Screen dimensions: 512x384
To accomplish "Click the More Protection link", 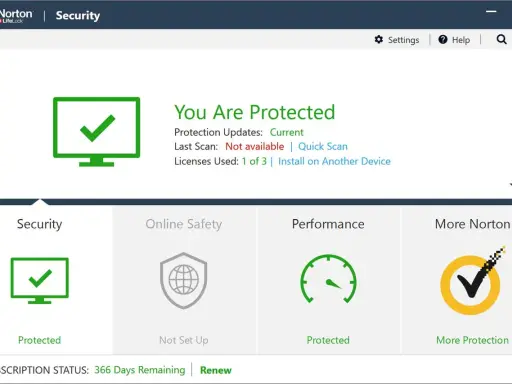I will [472, 340].
